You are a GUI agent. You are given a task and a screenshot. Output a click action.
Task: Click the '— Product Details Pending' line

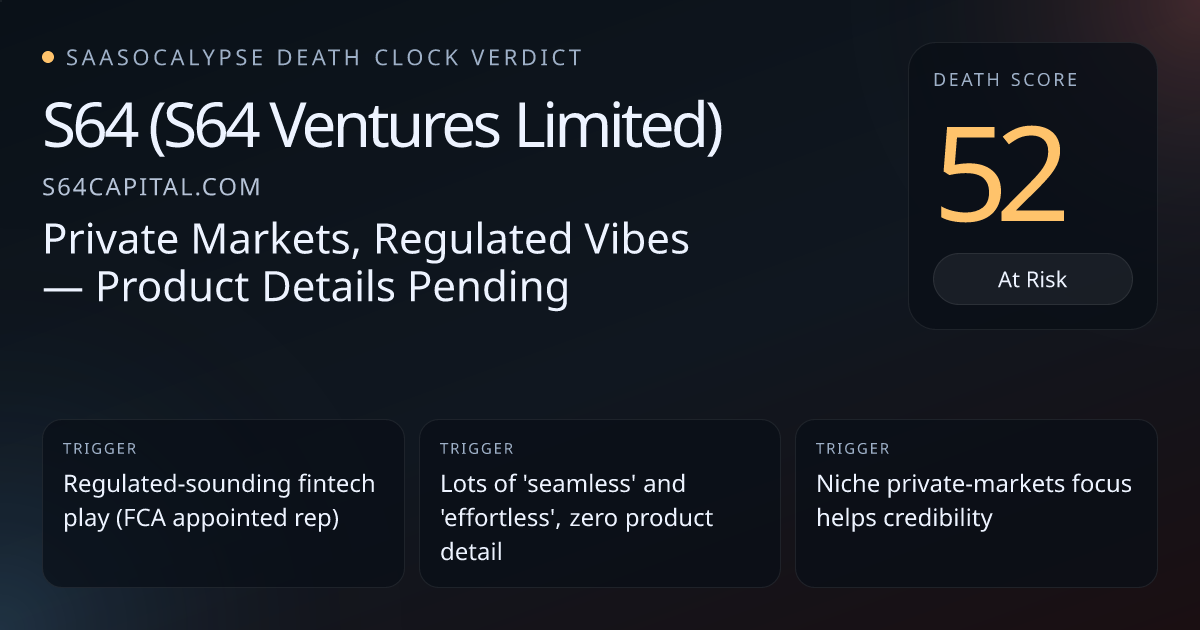(x=306, y=288)
